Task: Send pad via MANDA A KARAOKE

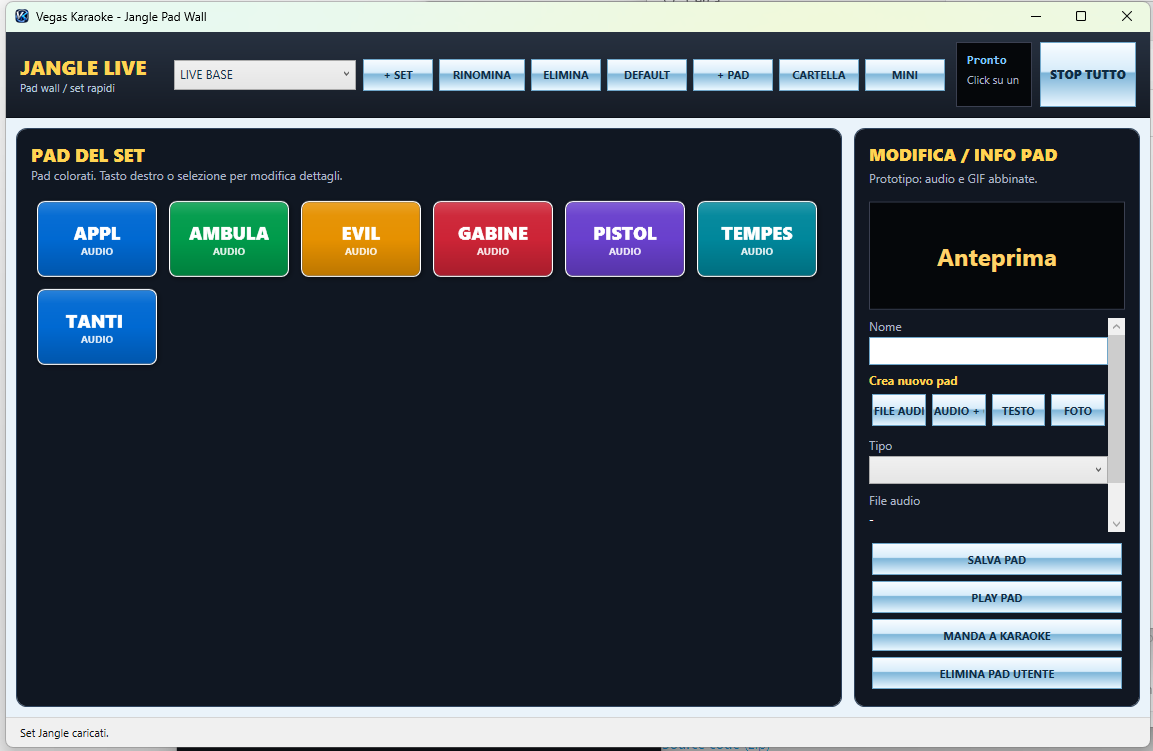Action: click(996, 636)
